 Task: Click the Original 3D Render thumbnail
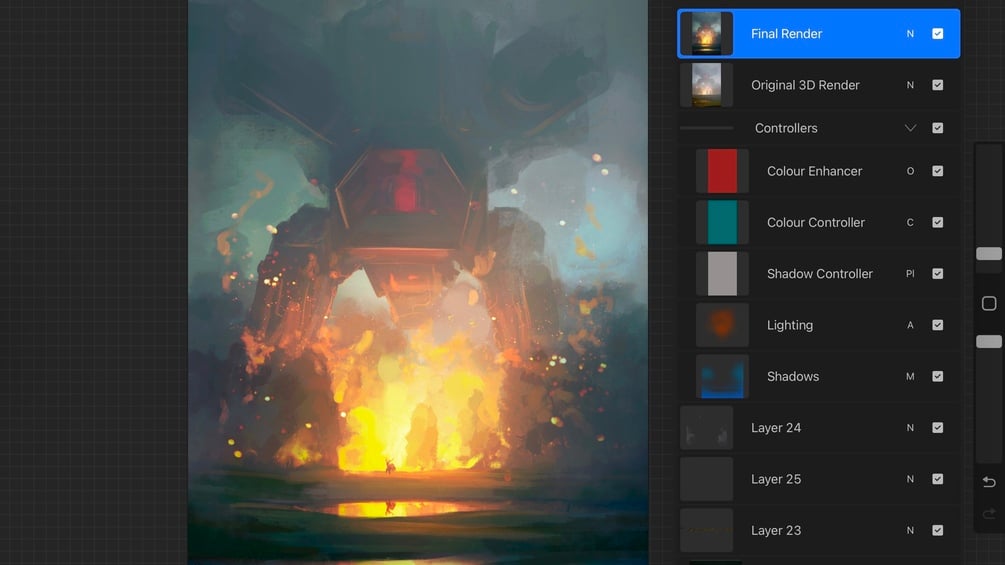(x=706, y=85)
